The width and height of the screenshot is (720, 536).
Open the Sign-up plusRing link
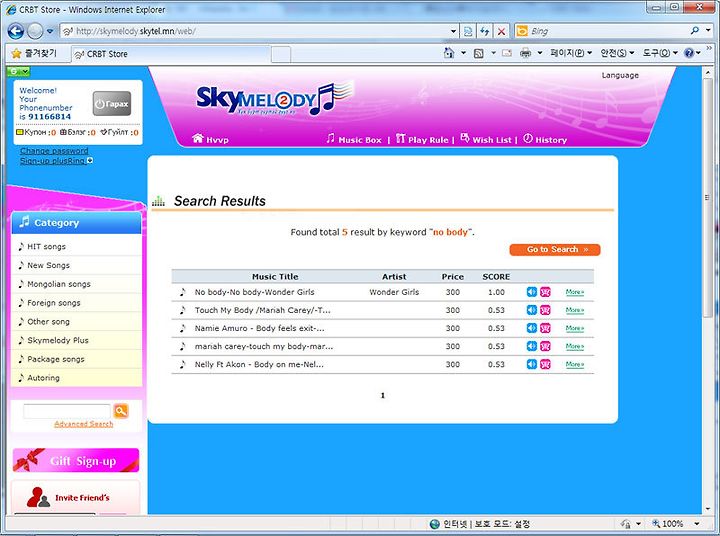(53, 161)
